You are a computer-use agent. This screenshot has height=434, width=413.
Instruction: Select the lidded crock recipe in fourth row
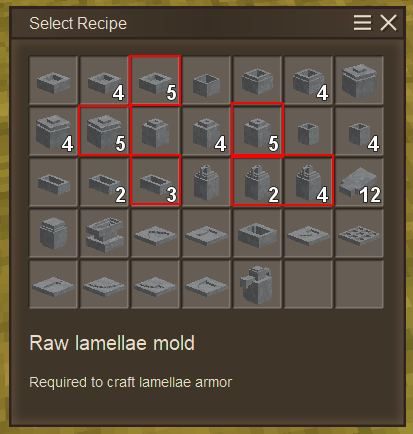pos(53,233)
